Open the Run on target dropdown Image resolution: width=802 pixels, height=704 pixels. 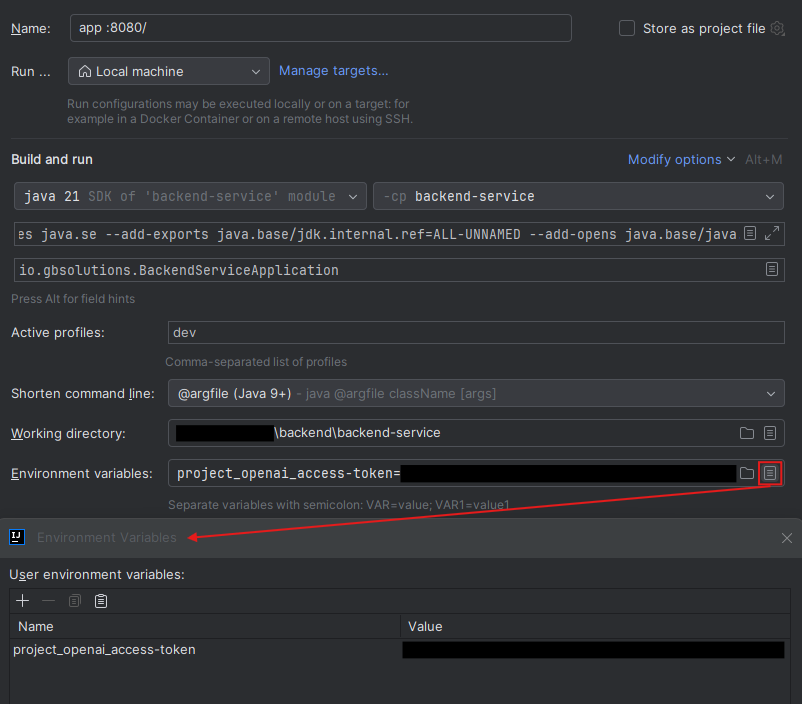click(167, 71)
